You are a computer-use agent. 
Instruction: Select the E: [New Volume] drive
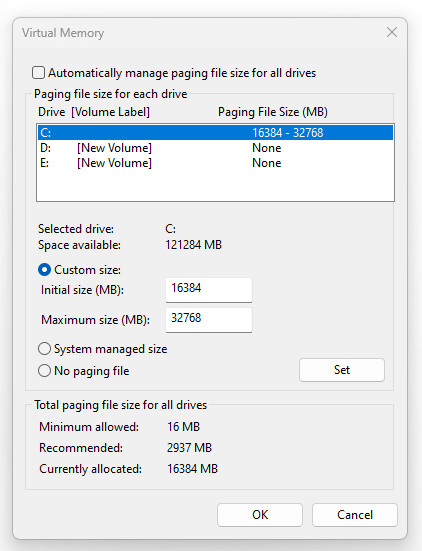click(x=215, y=163)
